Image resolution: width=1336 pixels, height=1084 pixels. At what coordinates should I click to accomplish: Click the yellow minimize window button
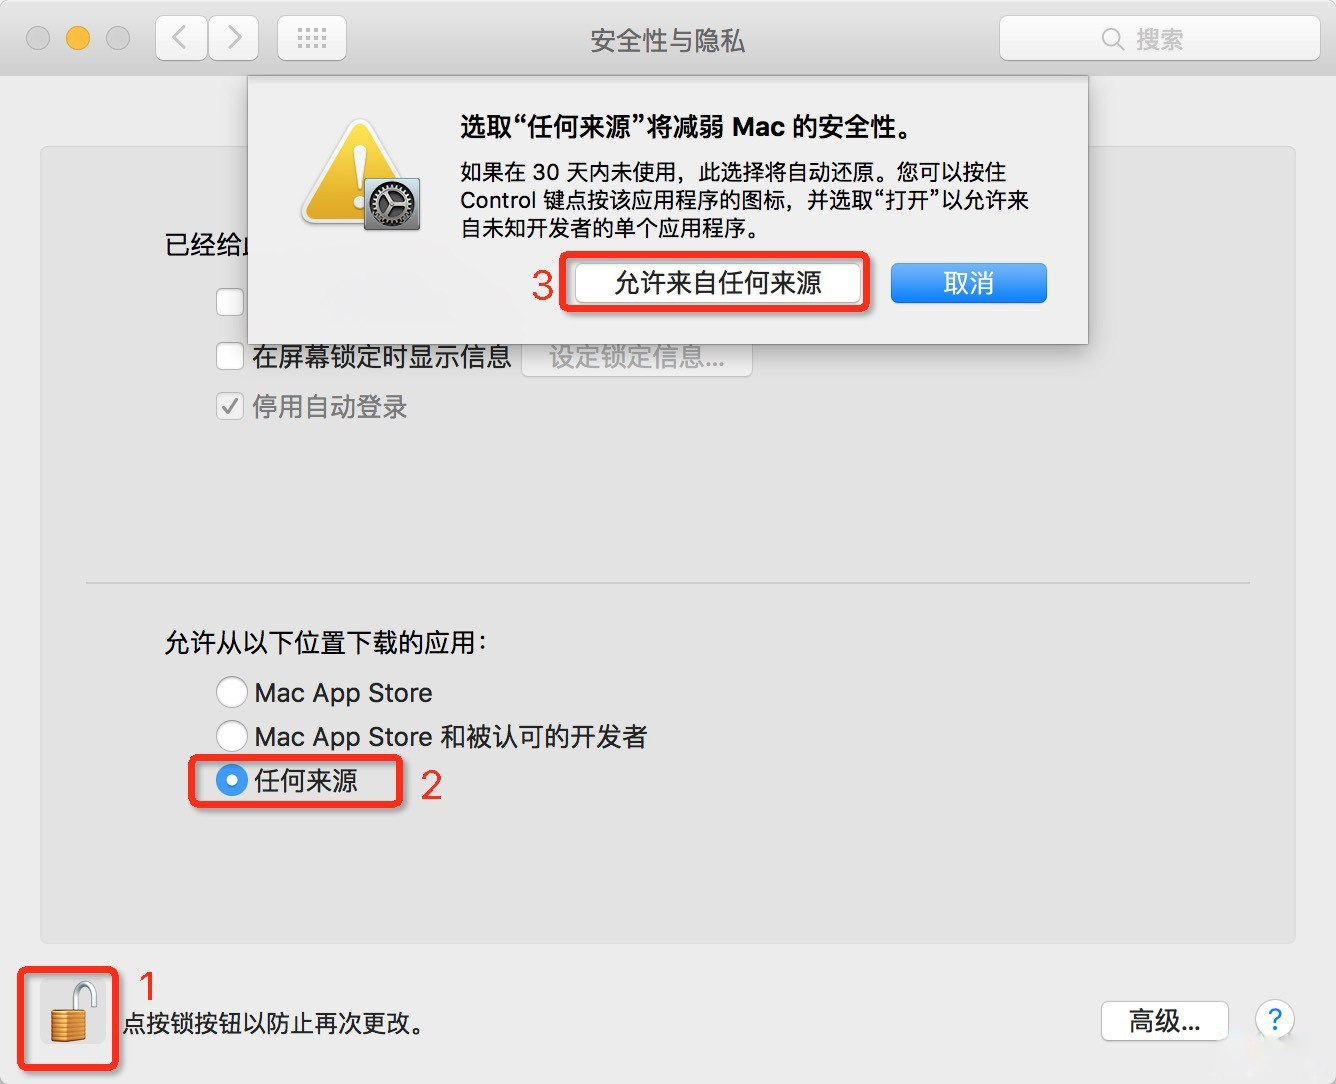(x=78, y=38)
